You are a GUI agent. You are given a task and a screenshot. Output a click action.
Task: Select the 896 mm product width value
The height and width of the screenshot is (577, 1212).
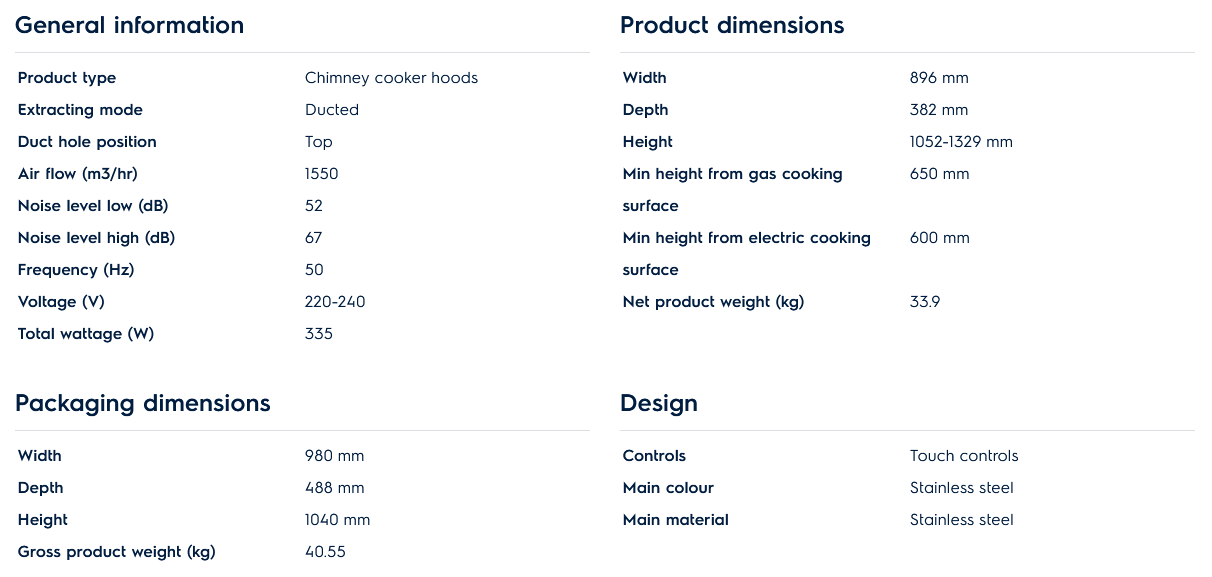pyautogui.click(x=939, y=78)
